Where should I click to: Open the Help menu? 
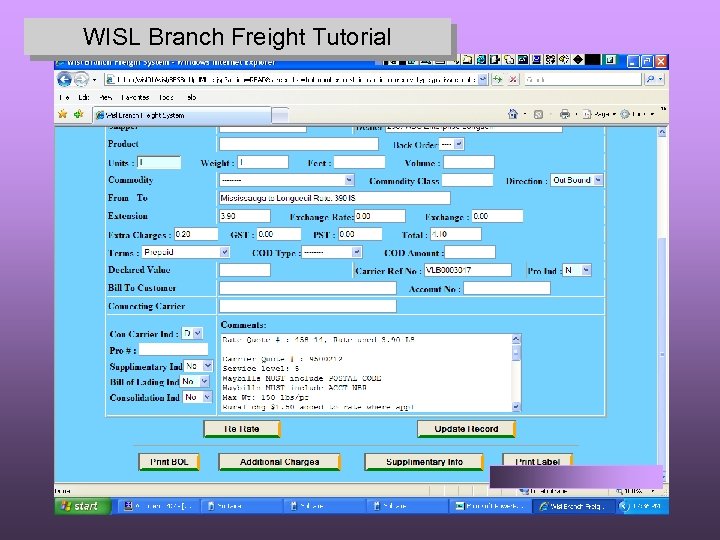tap(192, 97)
